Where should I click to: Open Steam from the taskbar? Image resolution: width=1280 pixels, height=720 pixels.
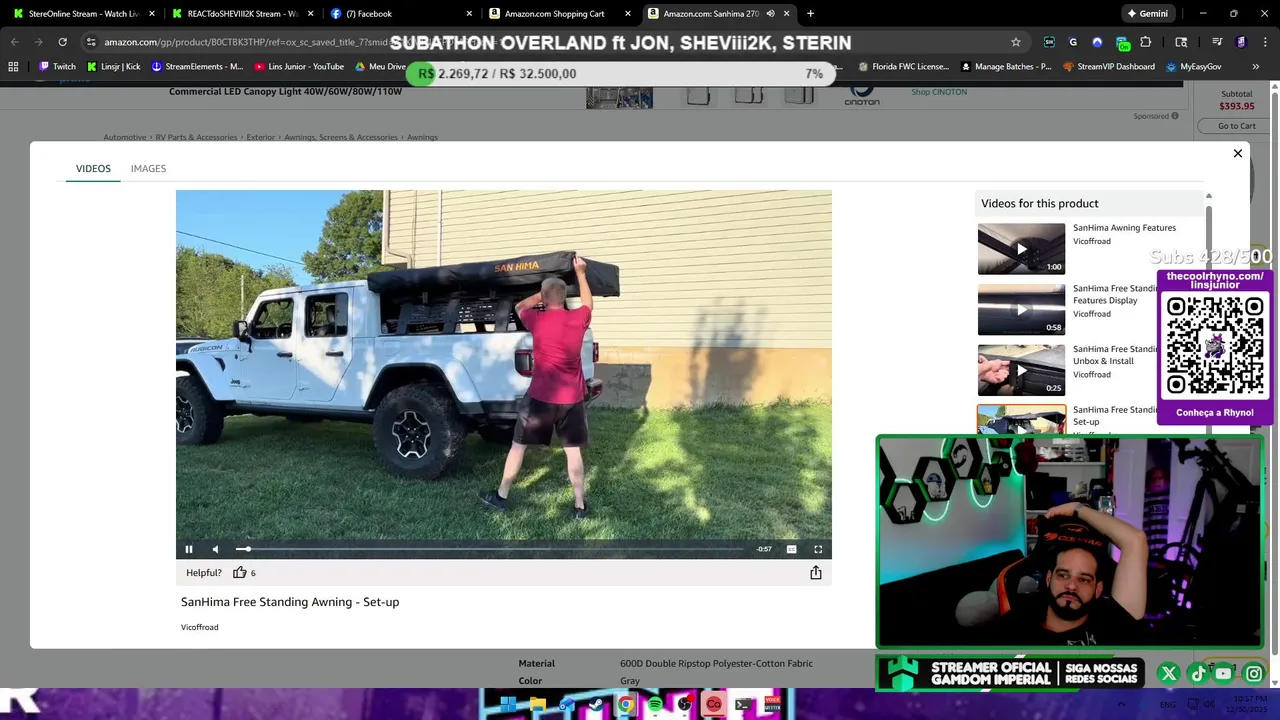[x=596, y=705]
